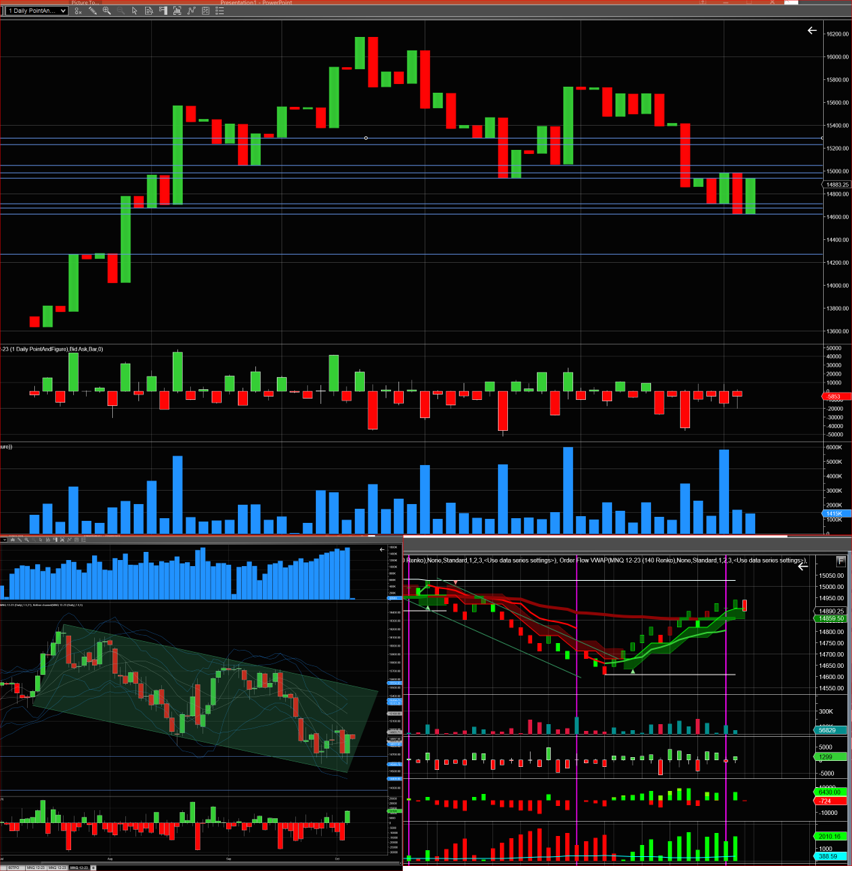Click the bar type icon in top toolbar
Image resolution: width=852 pixels, height=871 pixels.
coord(78,11)
